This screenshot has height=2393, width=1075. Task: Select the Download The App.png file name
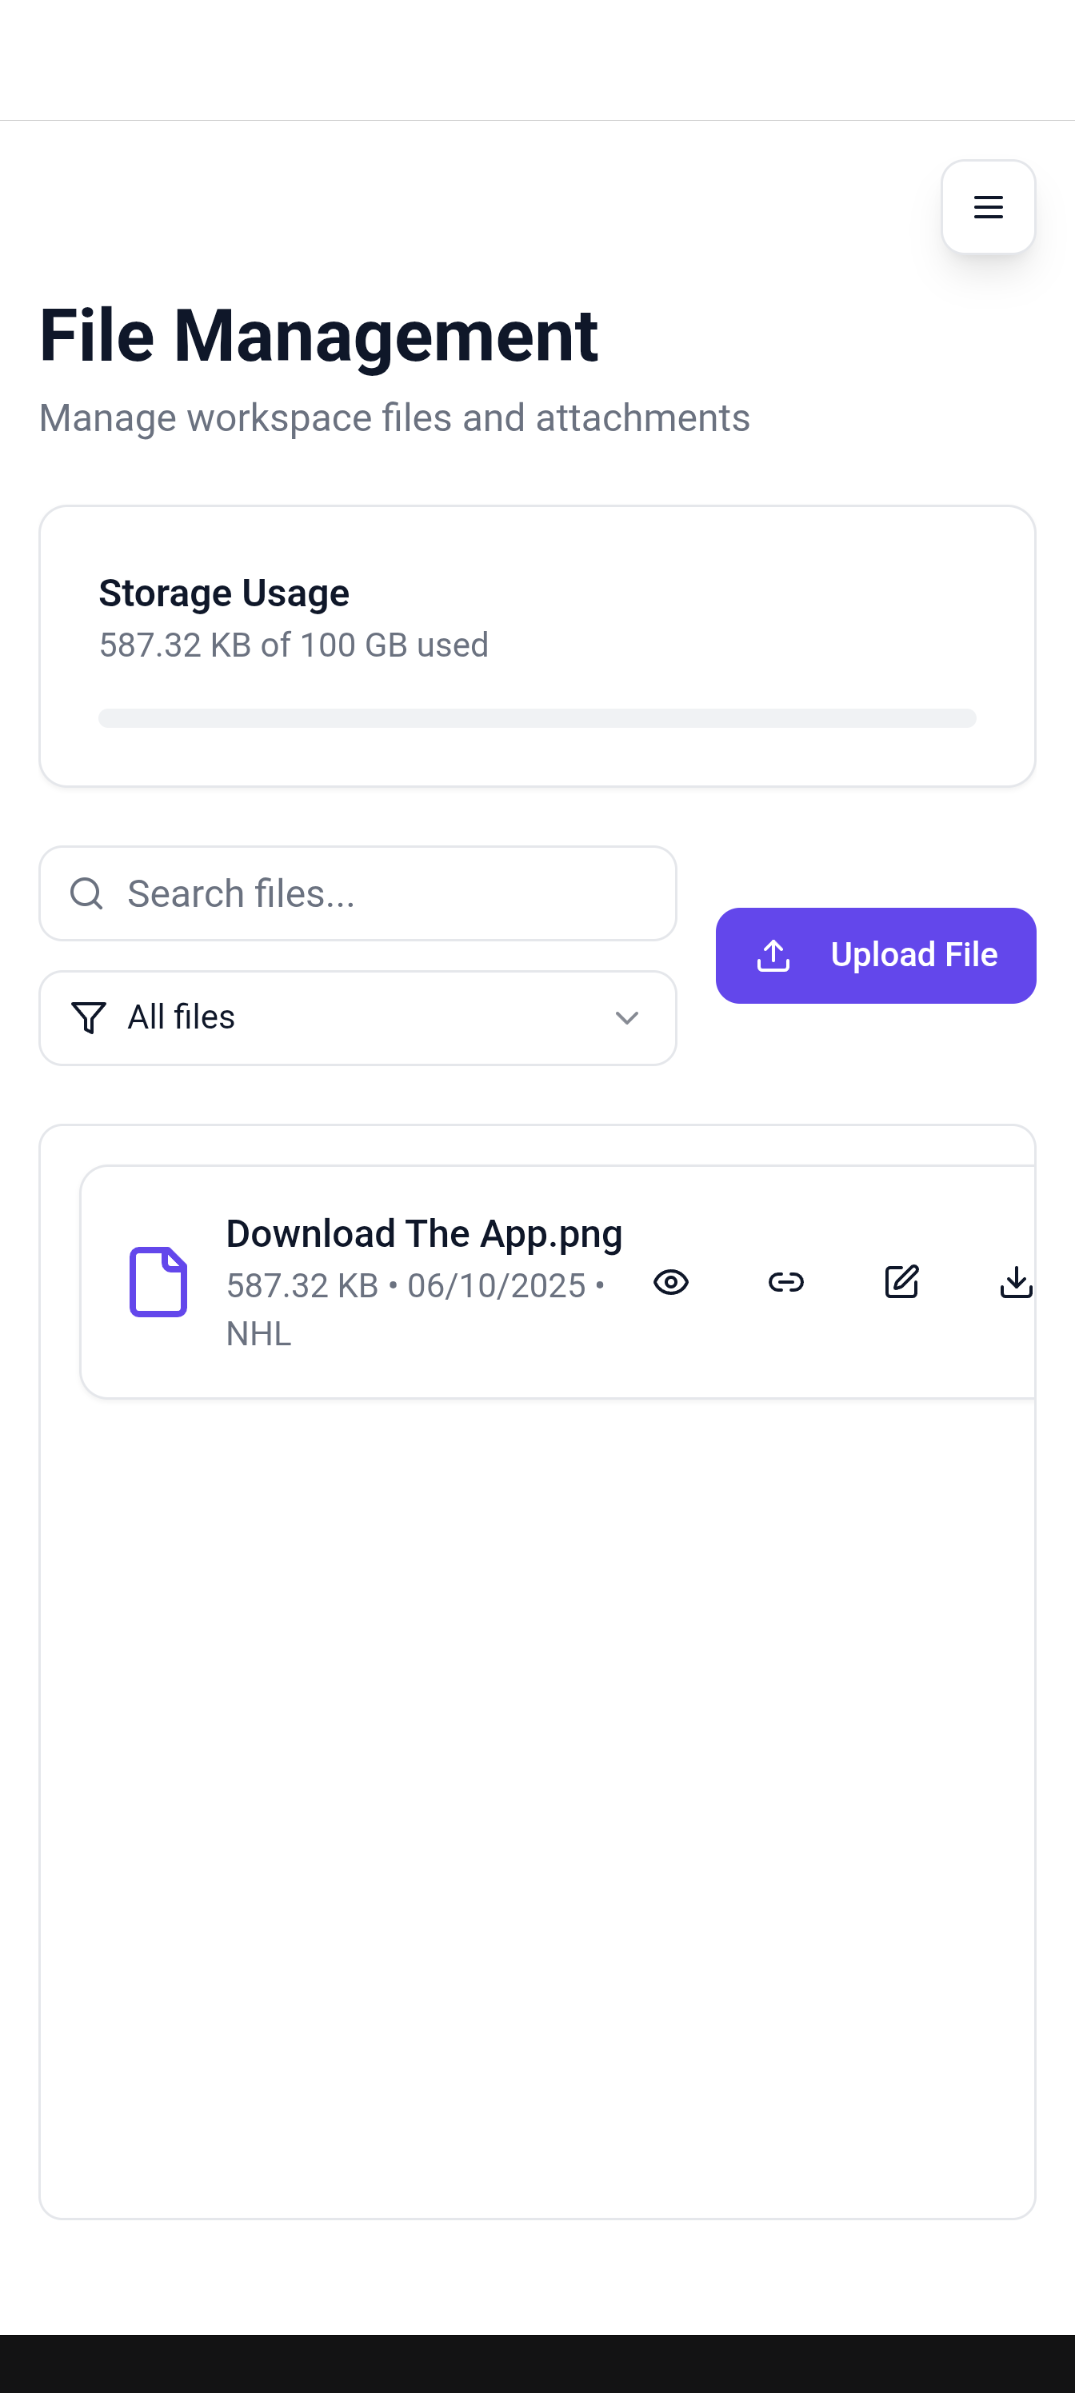click(x=424, y=1234)
